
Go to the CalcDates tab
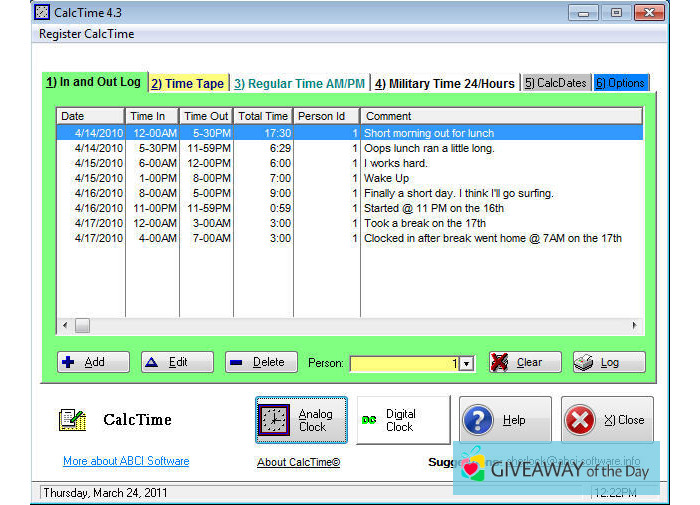click(556, 83)
